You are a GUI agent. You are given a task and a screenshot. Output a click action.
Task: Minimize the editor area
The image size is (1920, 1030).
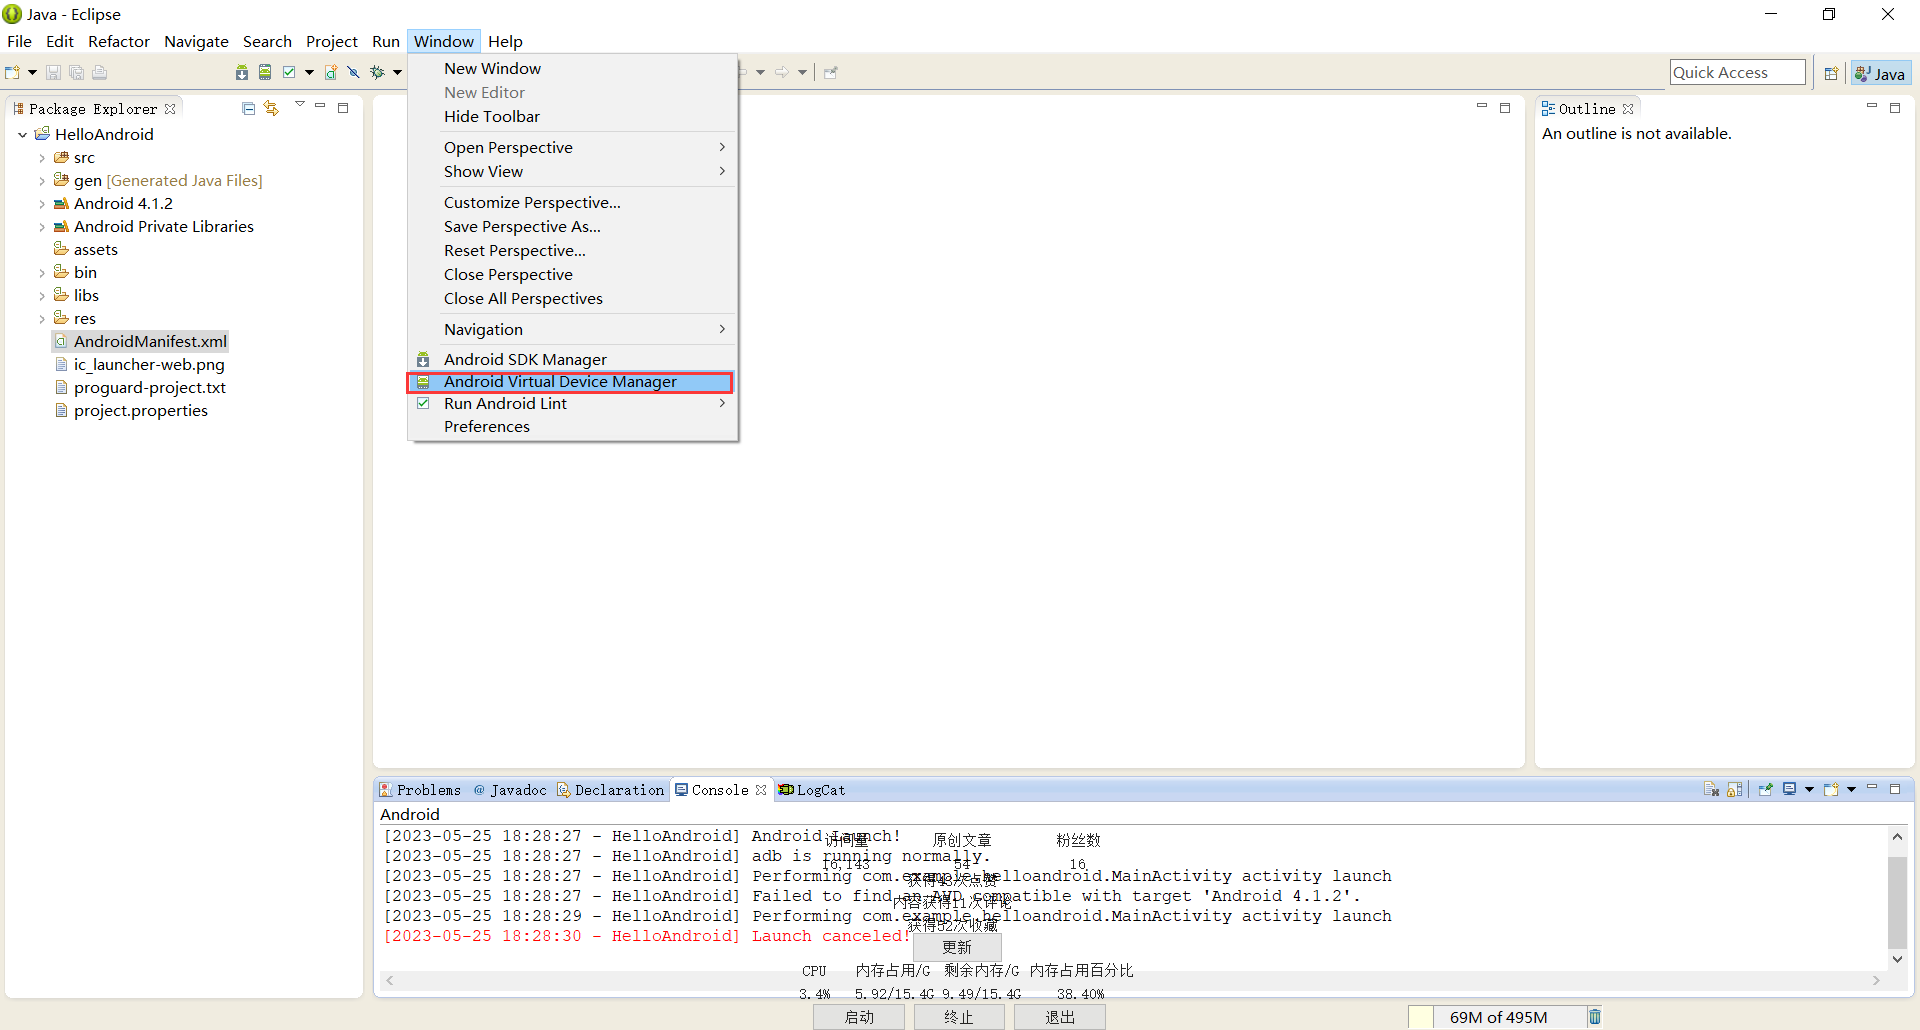coord(1482,106)
